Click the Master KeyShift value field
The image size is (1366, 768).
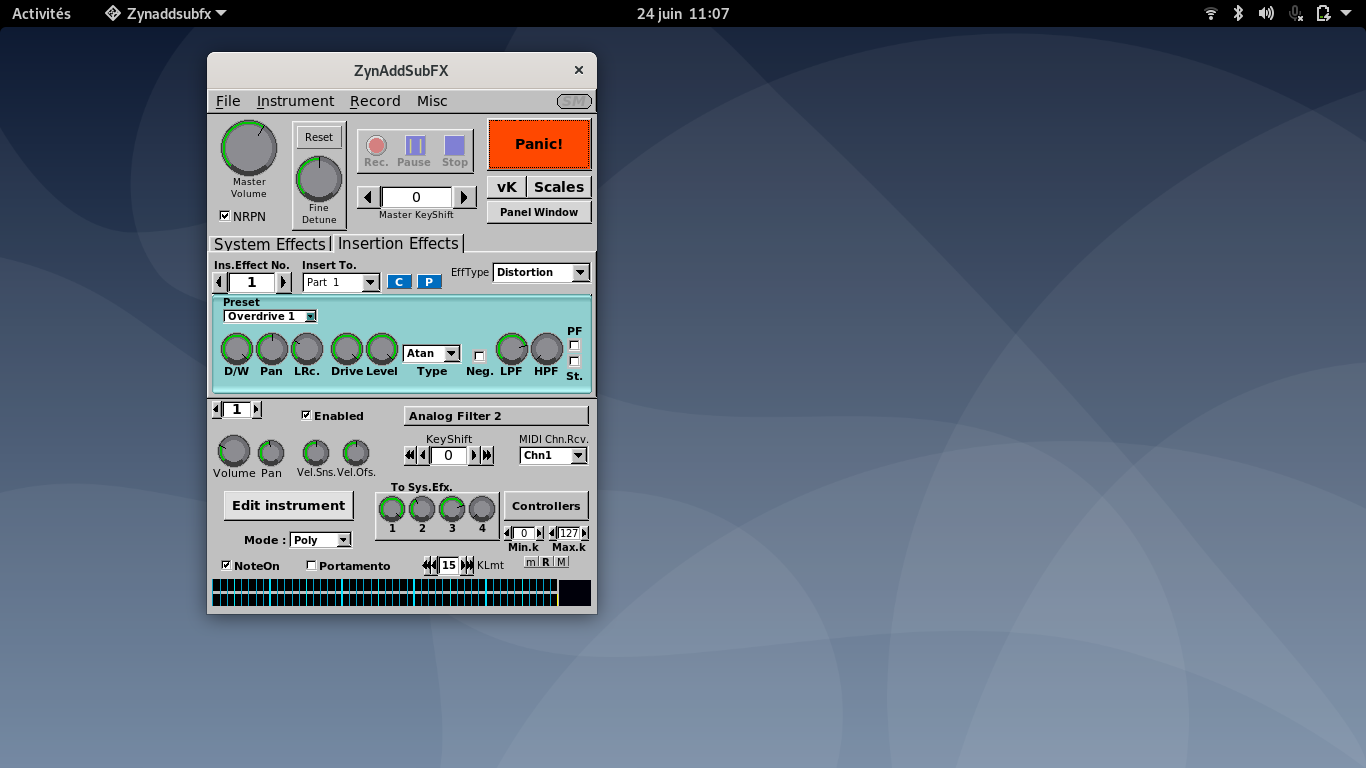point(416,197)
